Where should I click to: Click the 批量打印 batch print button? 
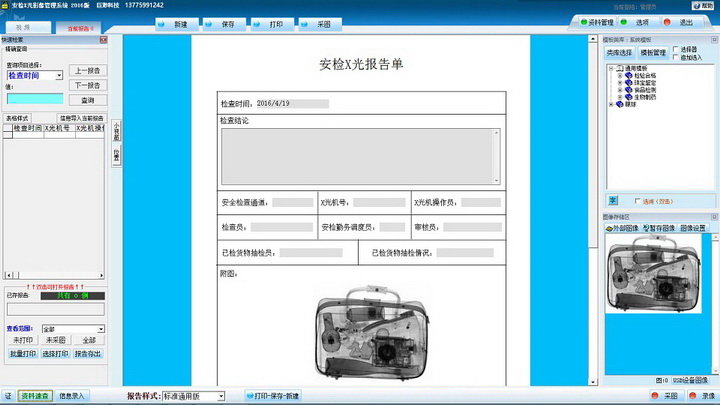point(23,353)
